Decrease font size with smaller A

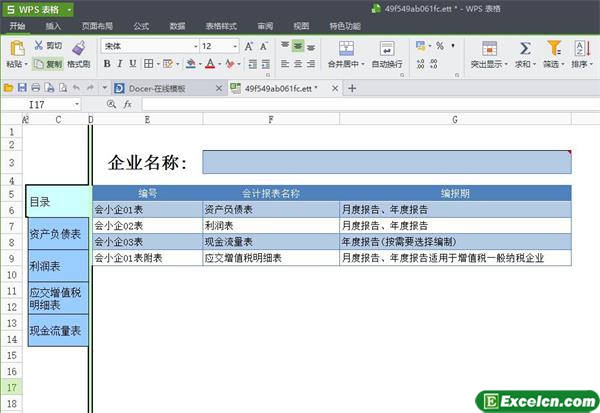tap(264, 46)
